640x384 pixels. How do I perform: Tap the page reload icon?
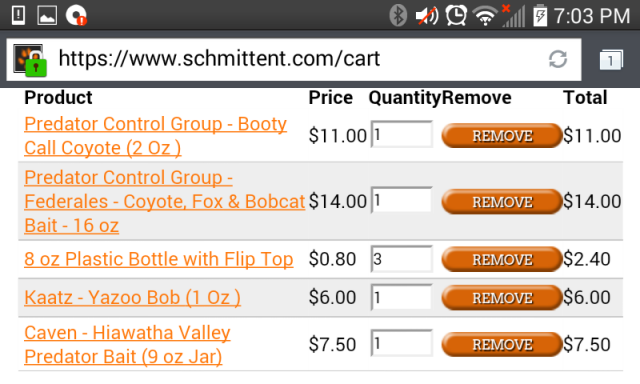[x=558, y=59]
